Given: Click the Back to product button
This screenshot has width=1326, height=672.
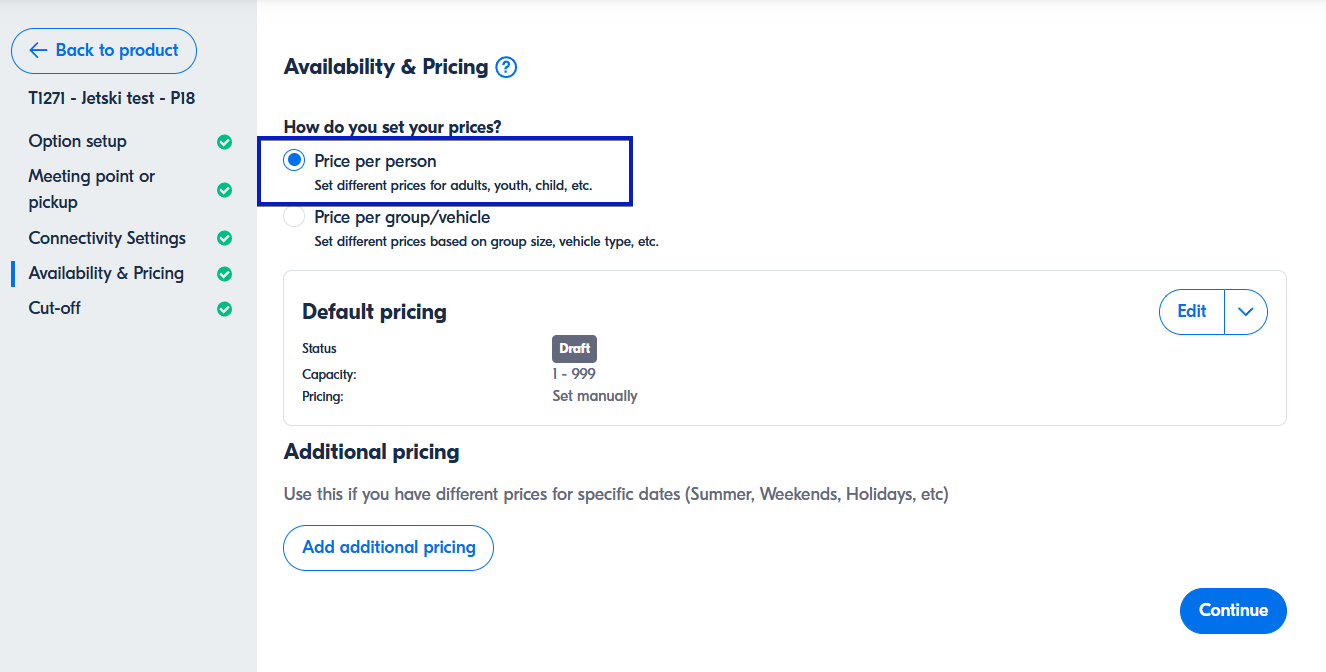Looking at the screenshot, I should [x=104, y=51].
